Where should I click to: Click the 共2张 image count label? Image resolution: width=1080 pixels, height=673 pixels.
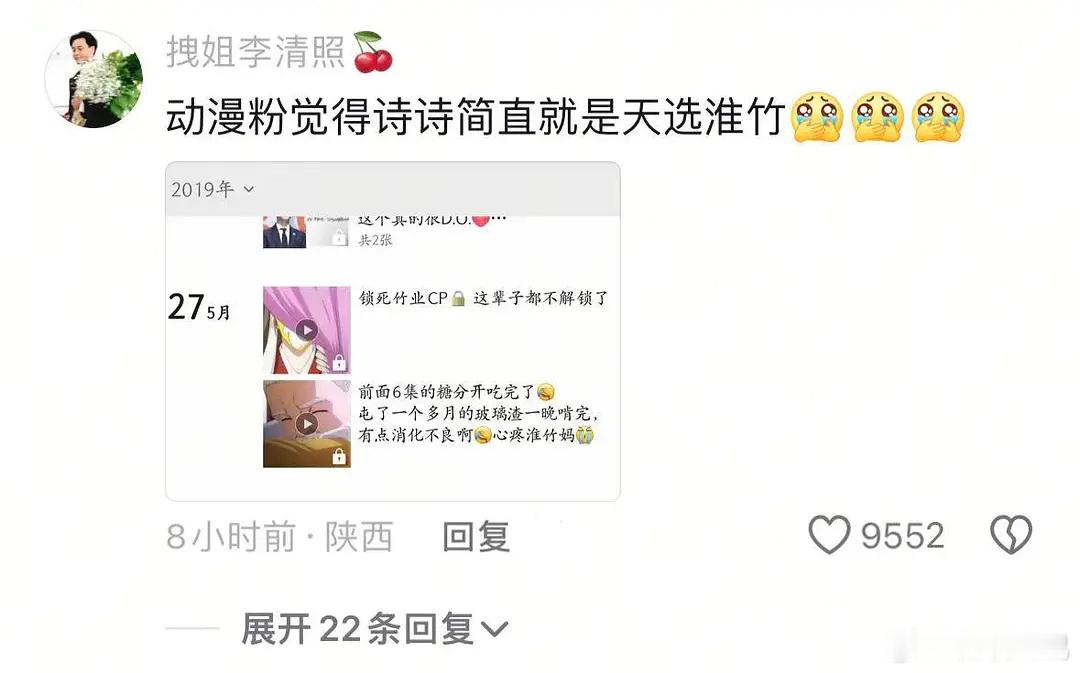(375, 240)
